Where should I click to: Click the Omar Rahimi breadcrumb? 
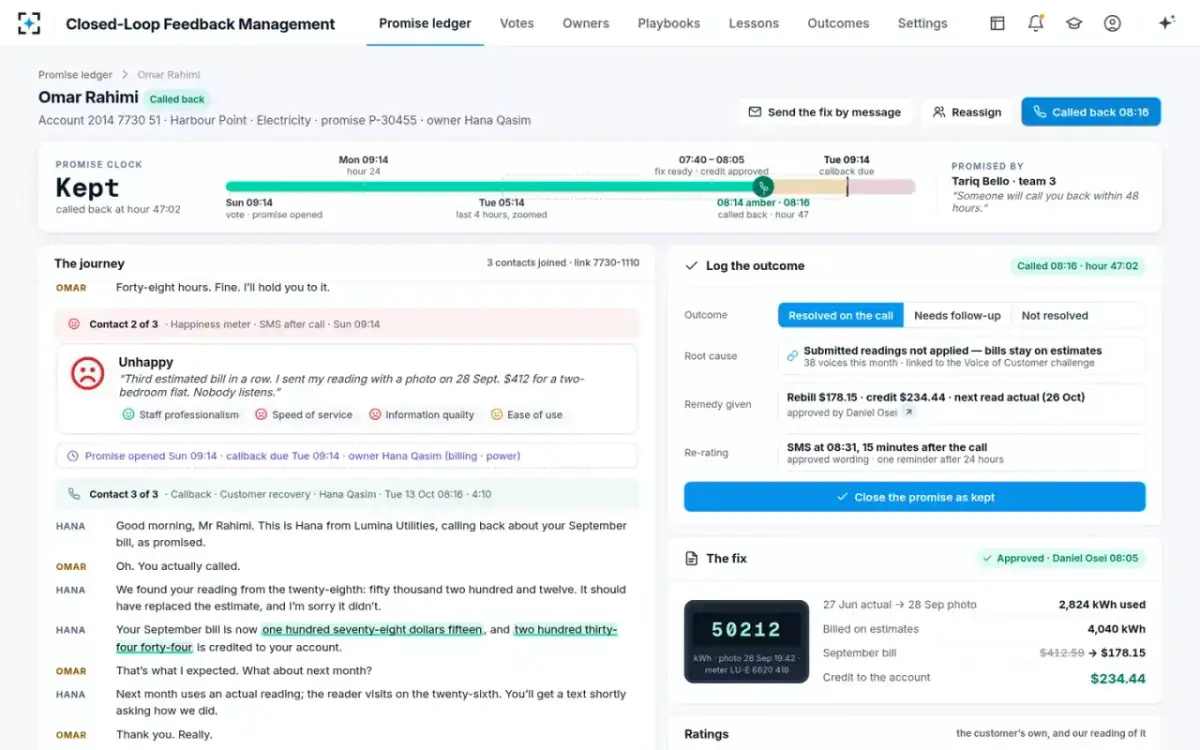[x=169, y=75]
